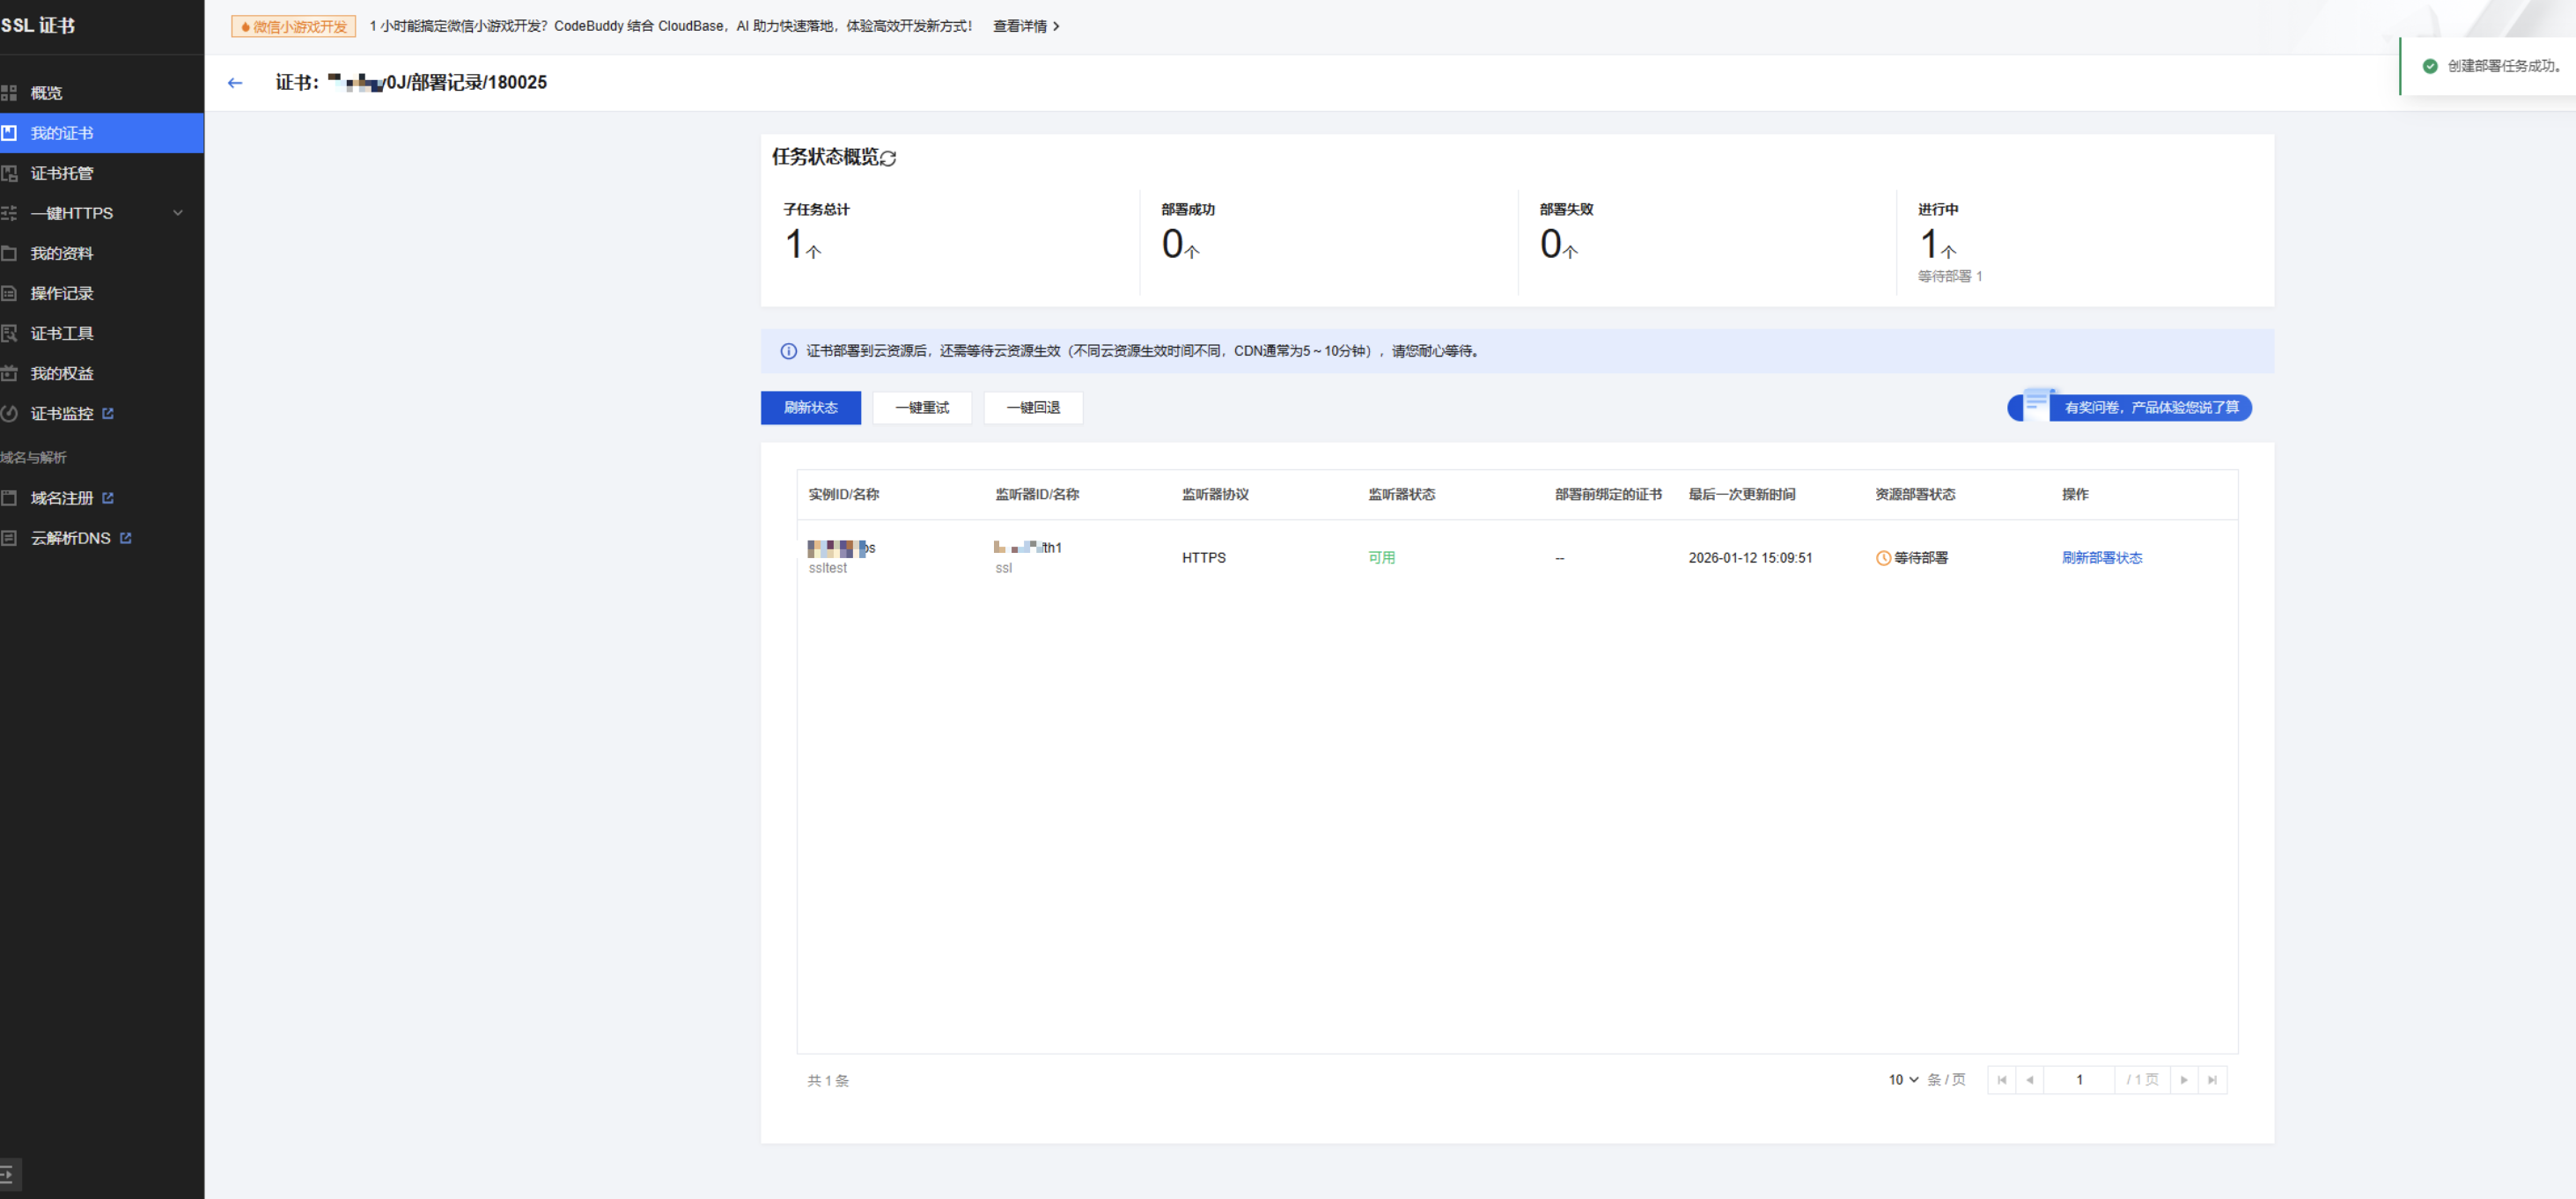Go to first page pagination icon
This screenshot has height=1199, width=2576.
coord(2001,1080)
